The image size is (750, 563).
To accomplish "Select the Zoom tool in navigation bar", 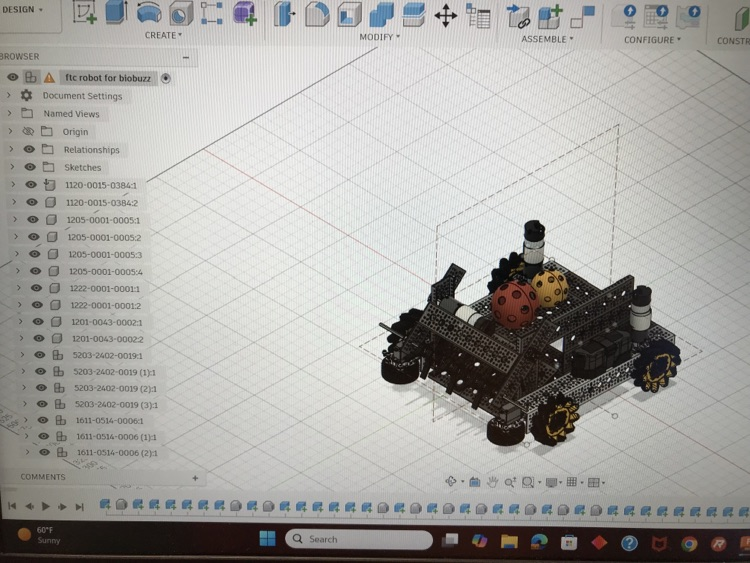I will pos(510,482).
